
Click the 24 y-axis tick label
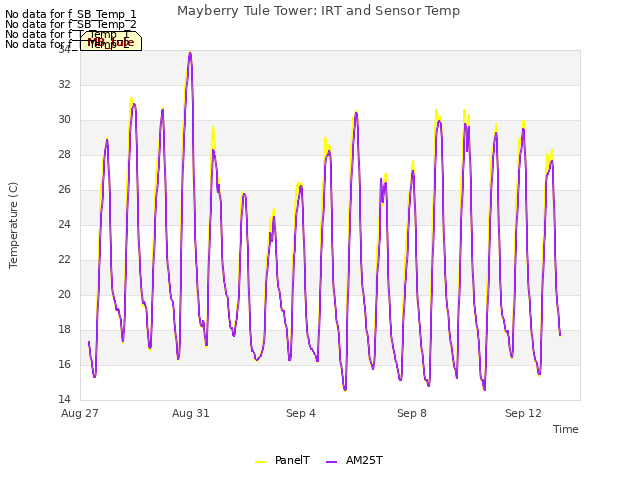(x=64, y=224)
